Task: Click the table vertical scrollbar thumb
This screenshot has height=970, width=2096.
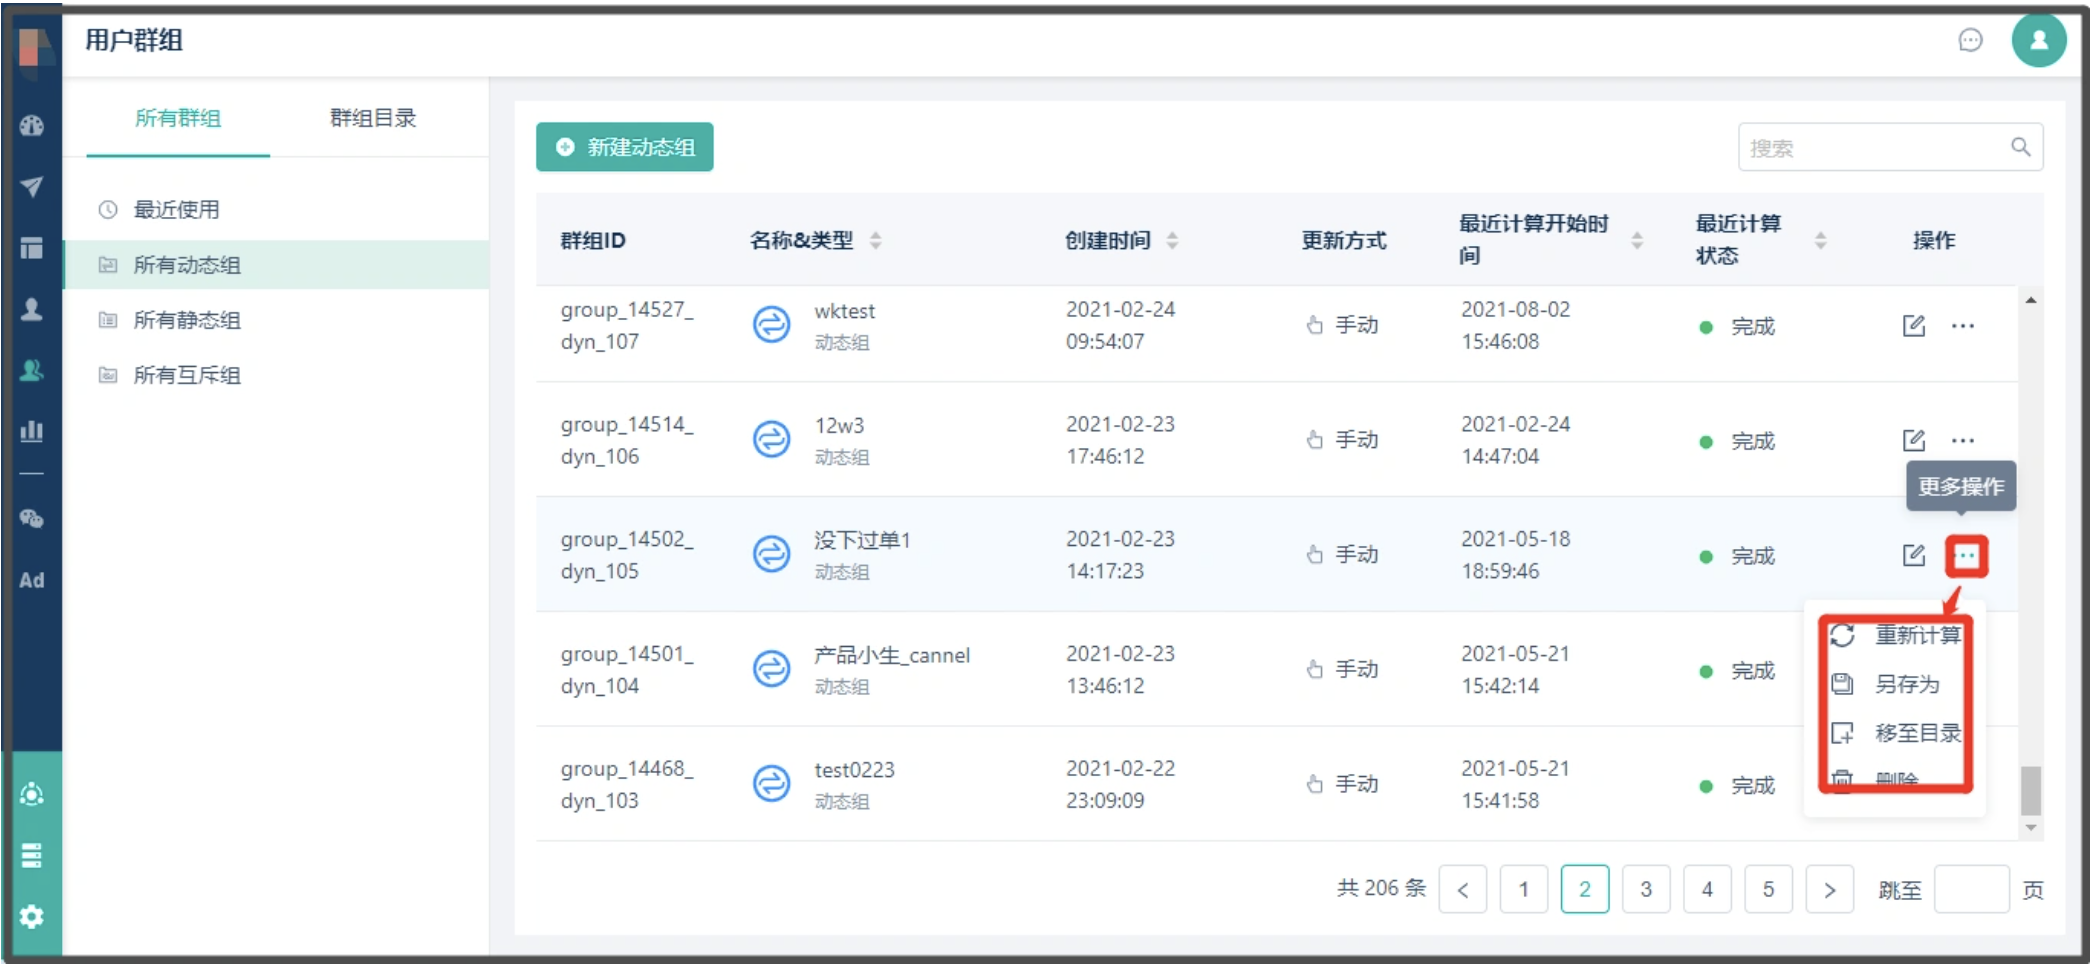Action: point(2031,791)
